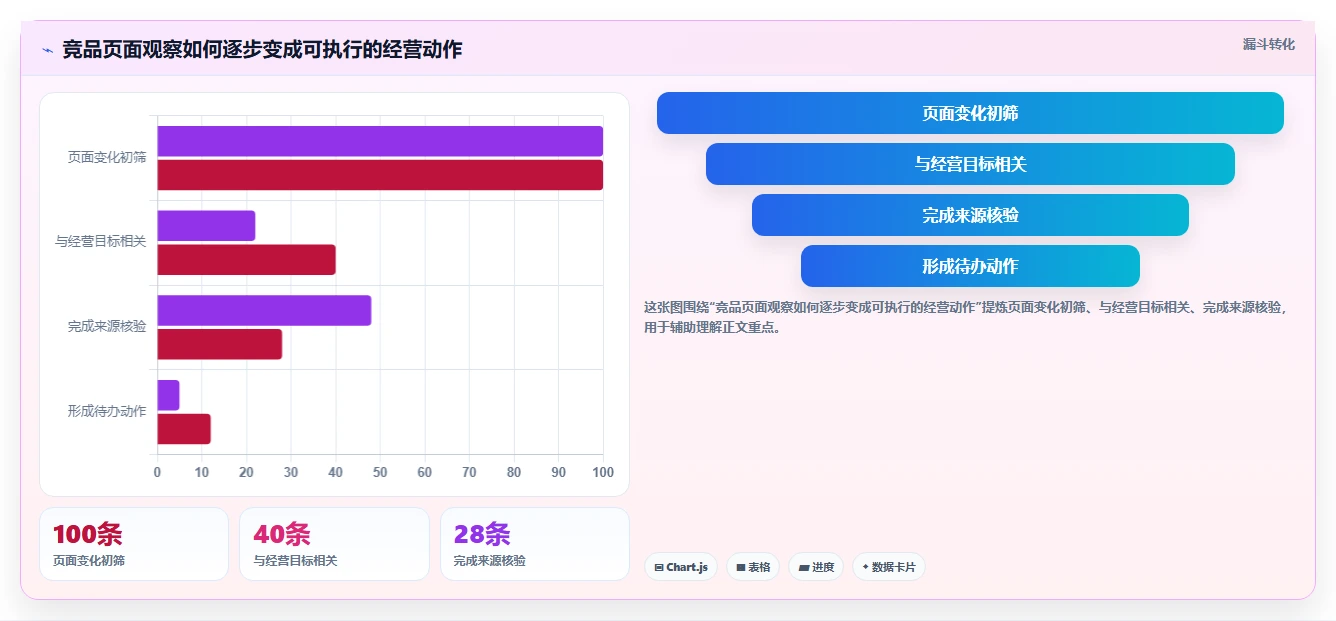Click the description paragraph starting 这张图围绕
Image resolution: width=1336 pixels, height=621 pixels.
[966, 317]
